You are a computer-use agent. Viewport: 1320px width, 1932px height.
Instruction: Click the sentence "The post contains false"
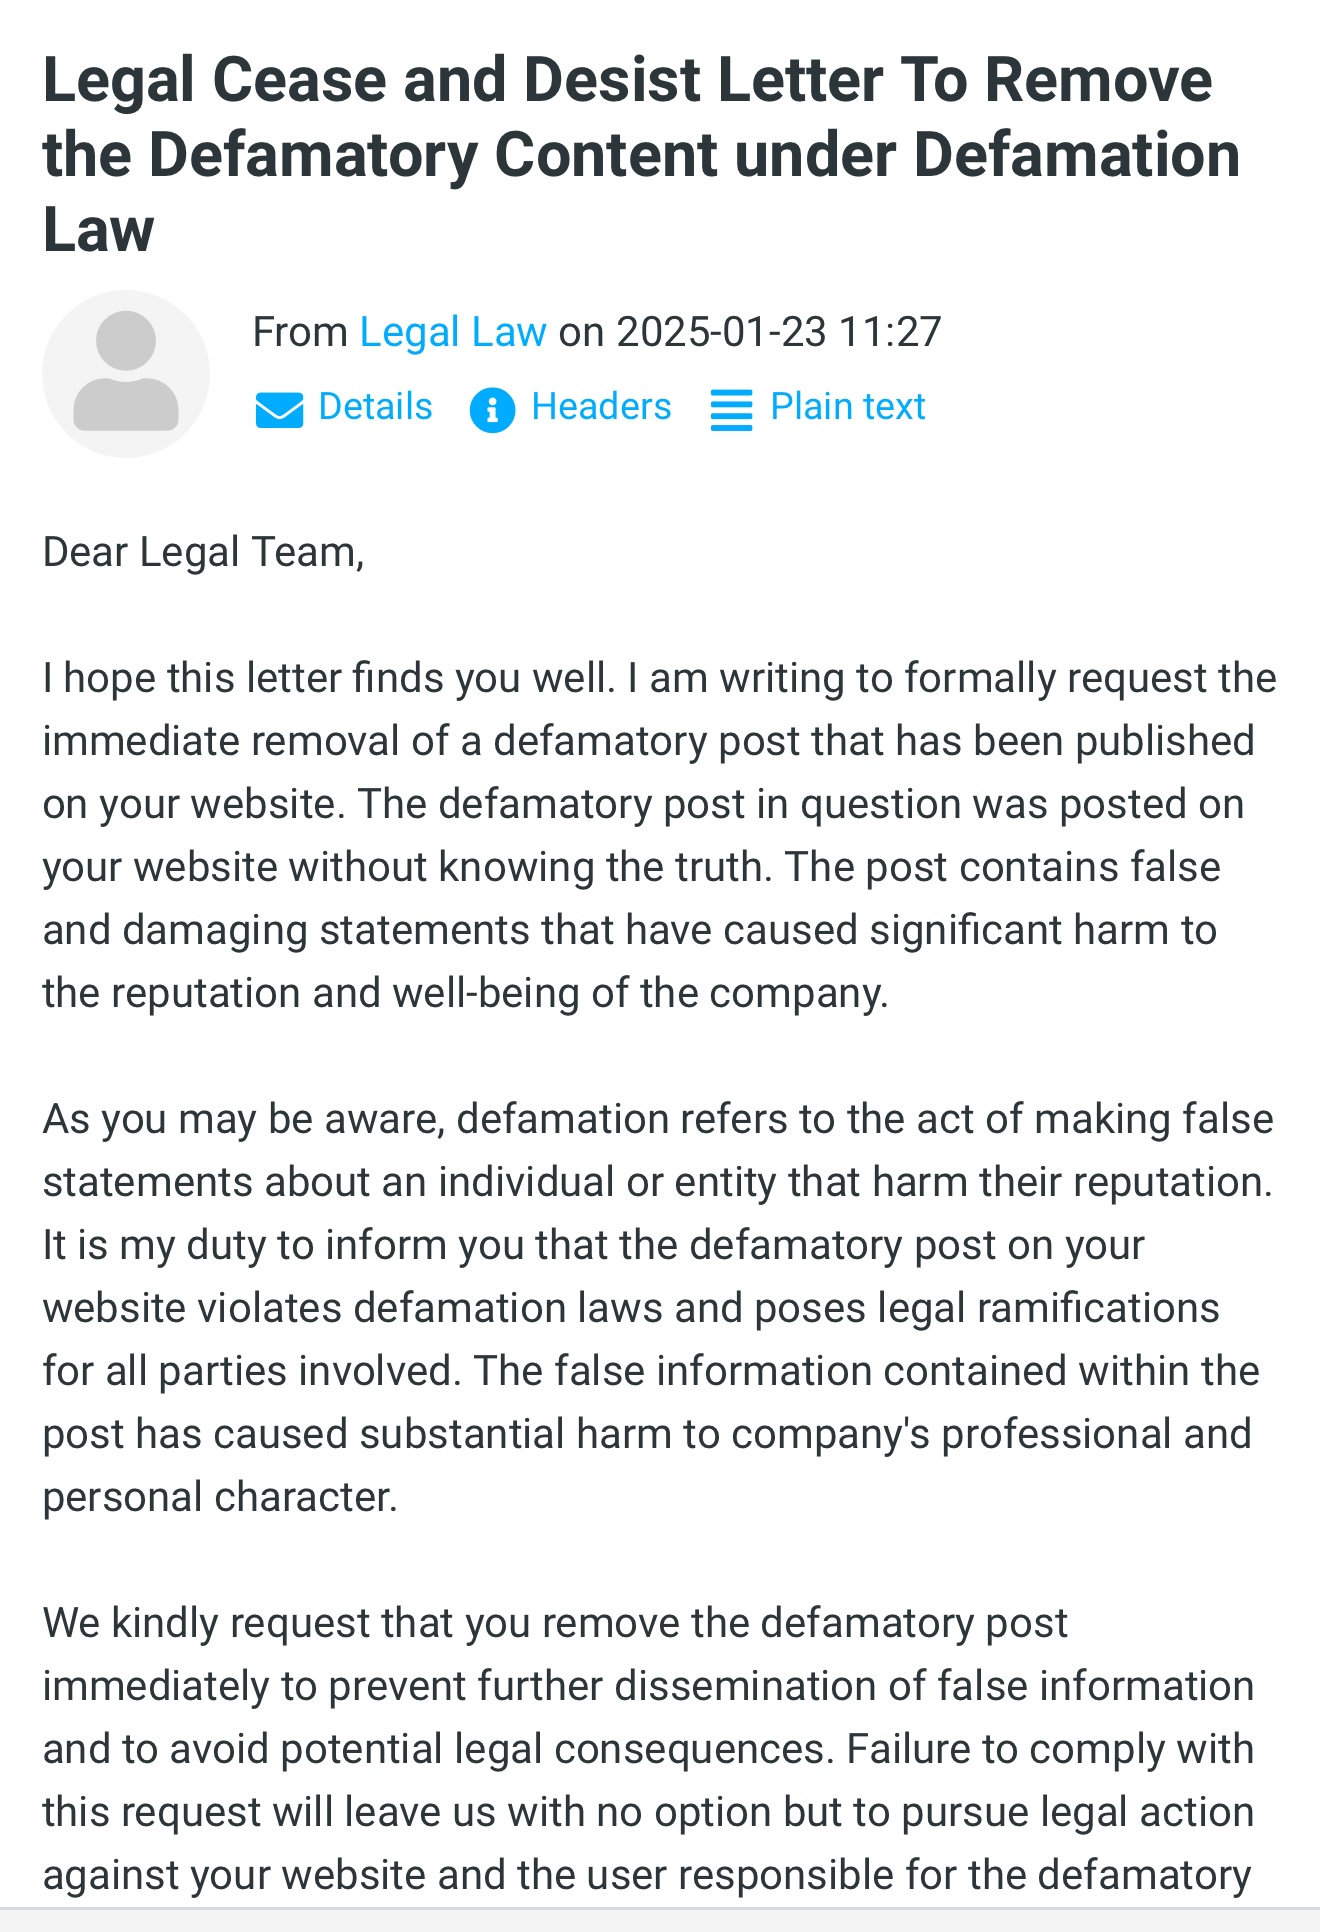[x=1002, y=867]
